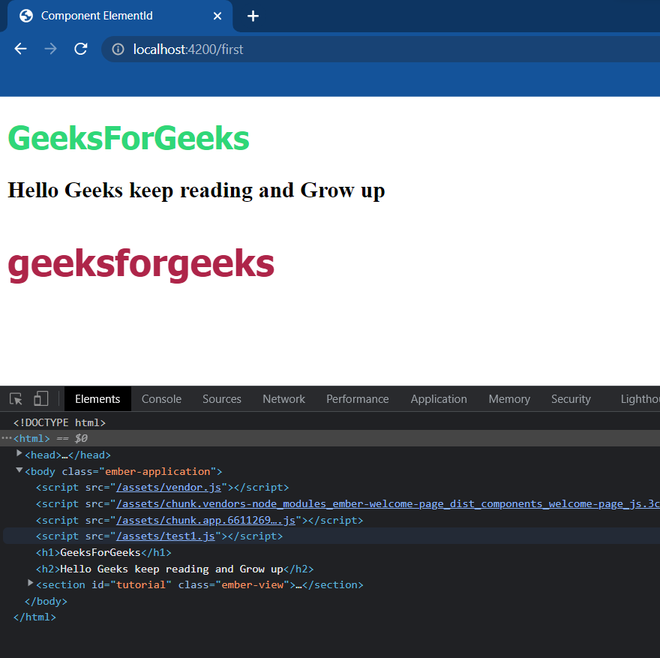This screenshot has width=660, height=658.
Task: Click the three dots beside html node
Action: [6, 438]
